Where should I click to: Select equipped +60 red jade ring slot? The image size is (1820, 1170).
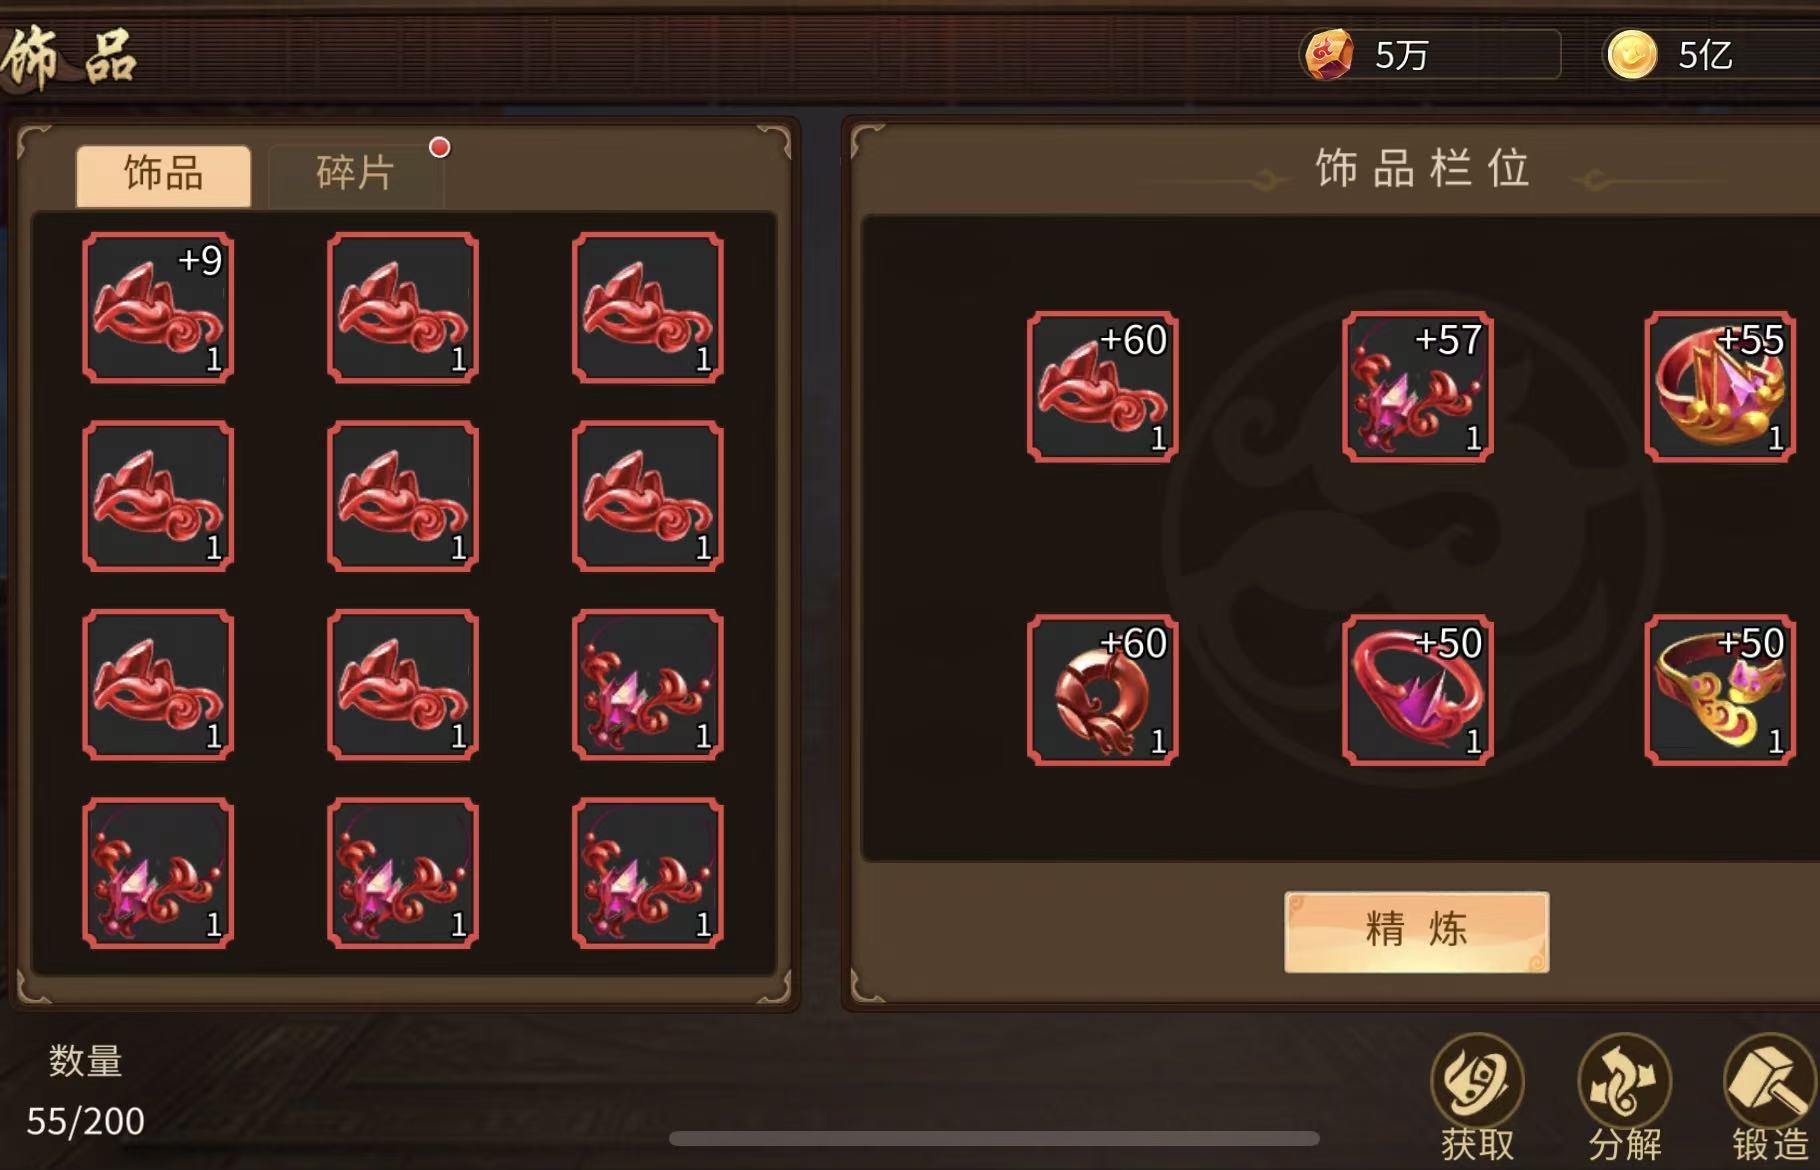pos(1102,690)
